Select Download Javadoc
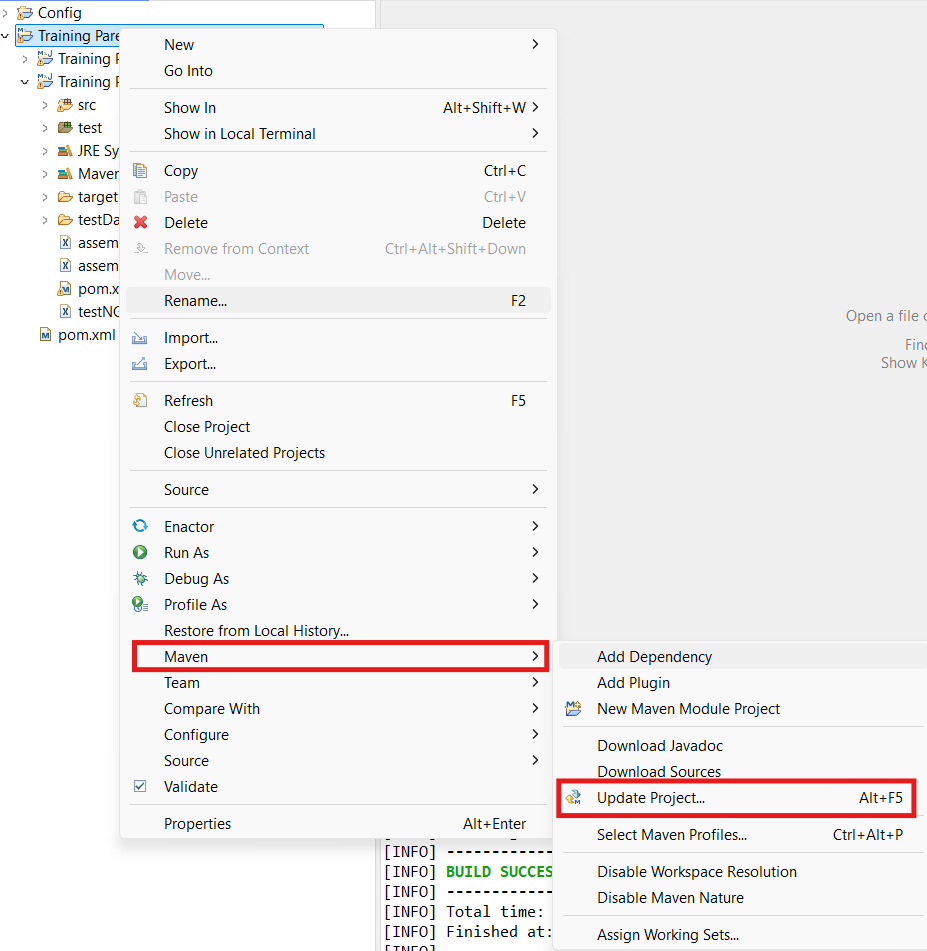Image resolution: width=927 pixels, height=951 pixels. pyautogui.click(x=743, y=746)
